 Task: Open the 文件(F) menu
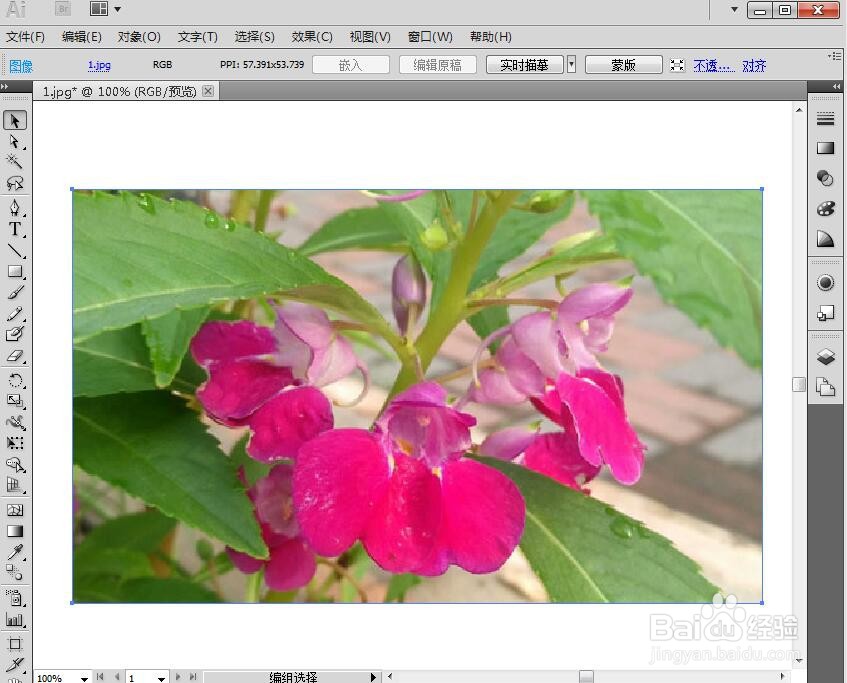pyautogui.click(x=25, y=37)
